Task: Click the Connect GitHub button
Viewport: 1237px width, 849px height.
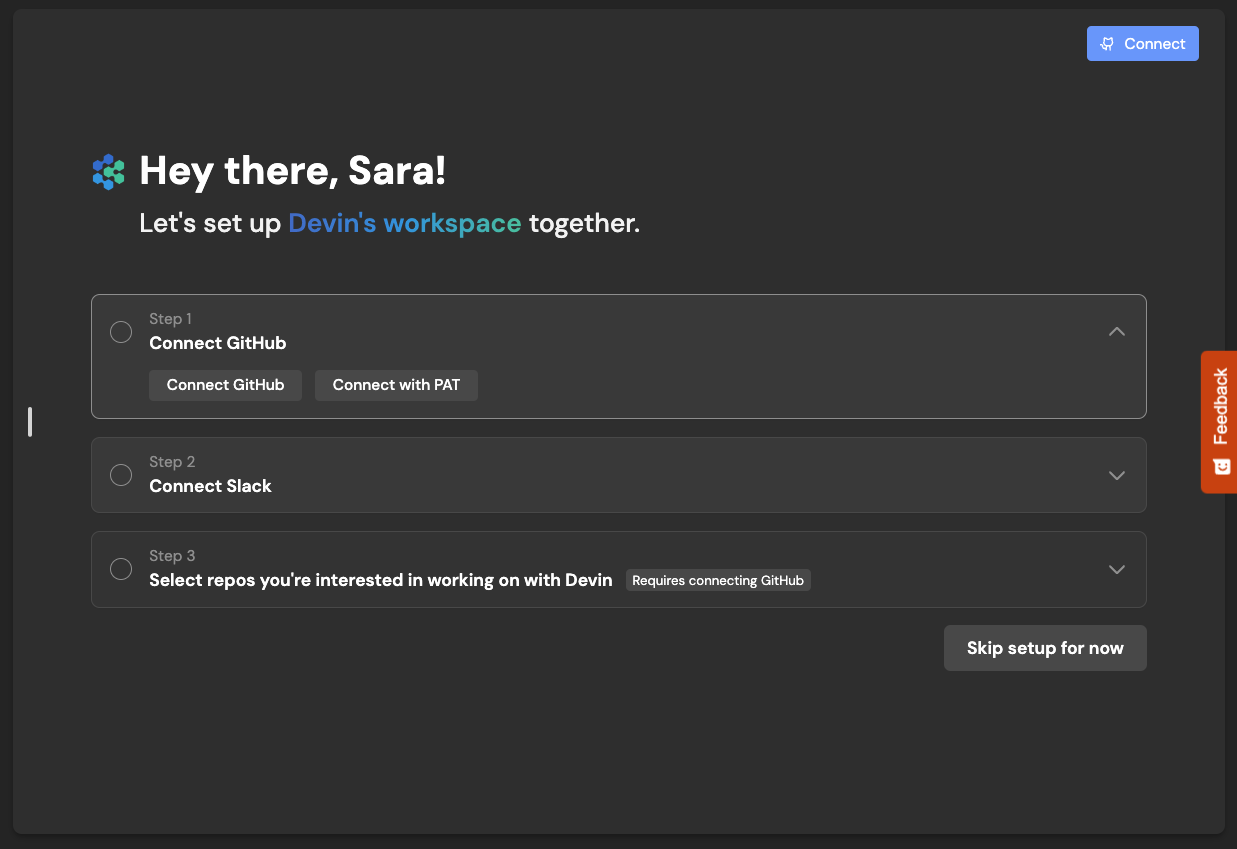Action: (225, 385)
